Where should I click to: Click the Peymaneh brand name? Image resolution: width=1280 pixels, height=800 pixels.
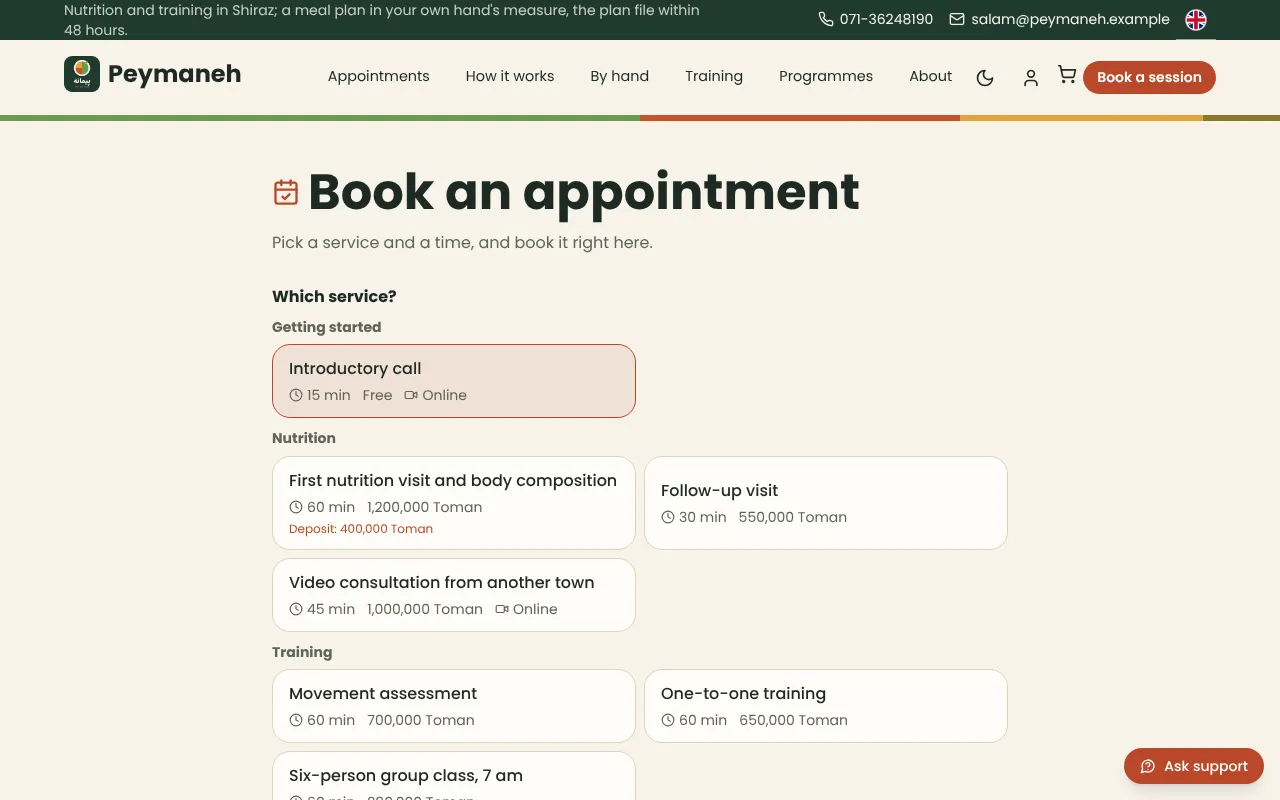click(x=174, y=74)
